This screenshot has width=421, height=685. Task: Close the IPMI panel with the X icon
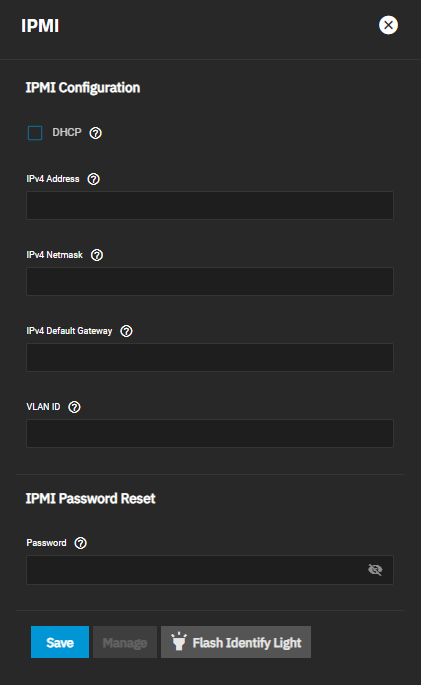(388, 25)
